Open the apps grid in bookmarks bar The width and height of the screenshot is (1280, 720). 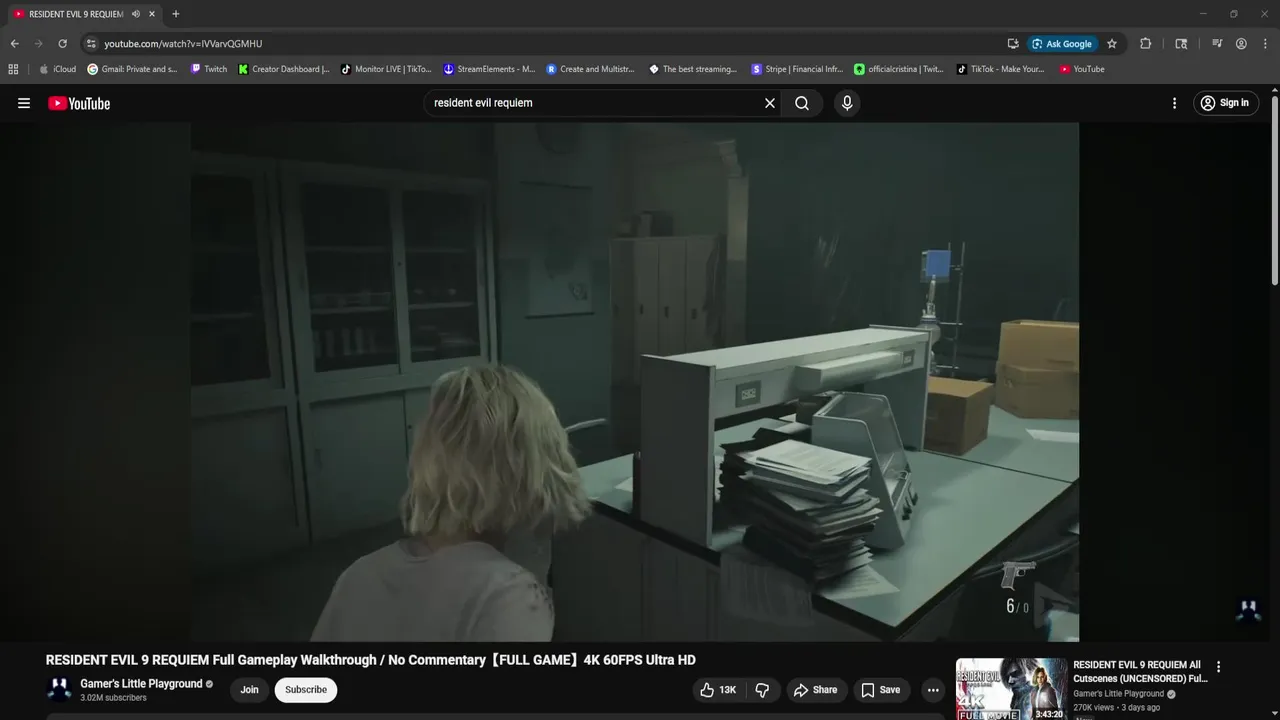[x=13, y=69]
